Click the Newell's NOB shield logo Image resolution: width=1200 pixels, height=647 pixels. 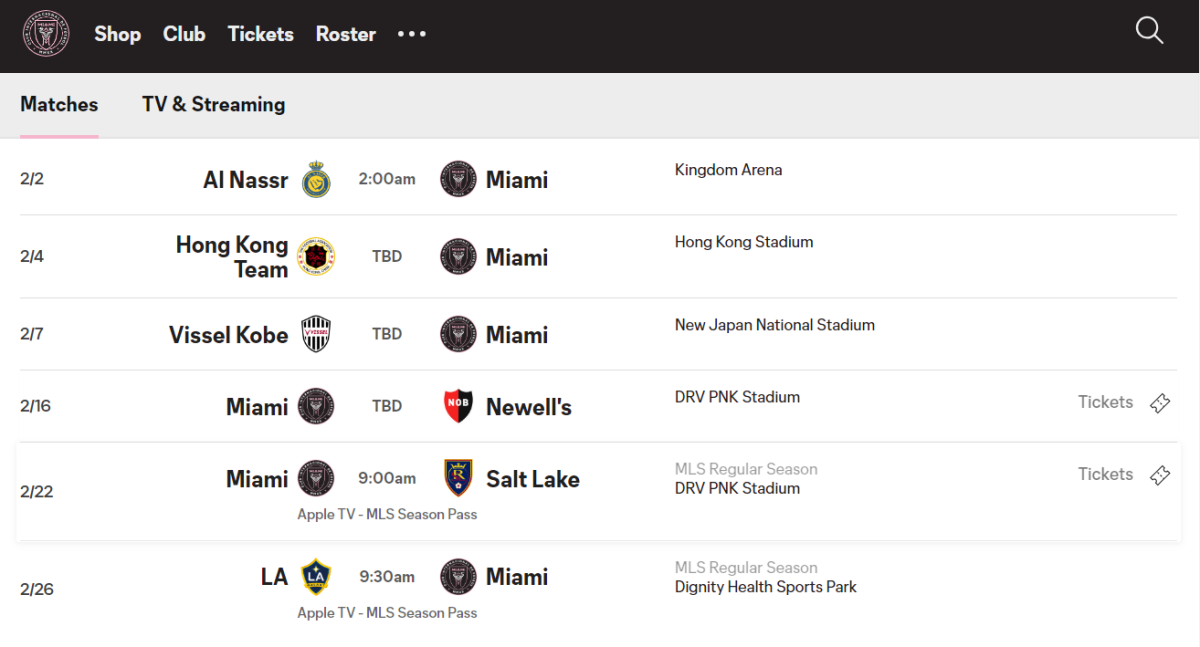(x=458, y=406)
